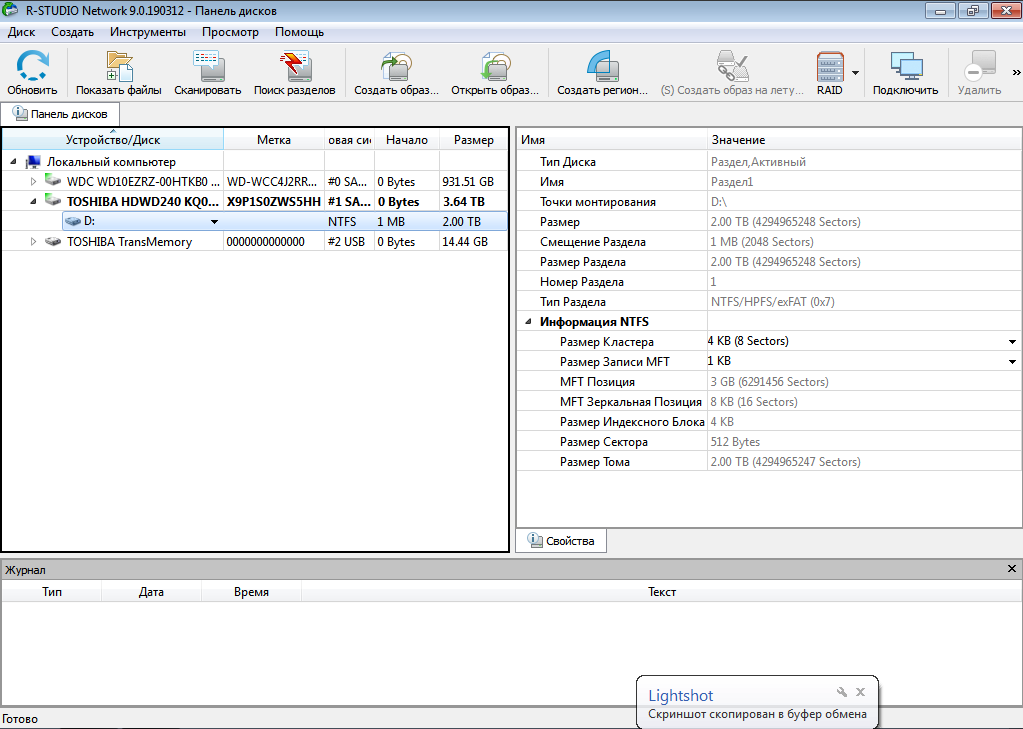1023x729 pixels.
Task: Sort by the Размер column header
Action: tap(473, 140)
